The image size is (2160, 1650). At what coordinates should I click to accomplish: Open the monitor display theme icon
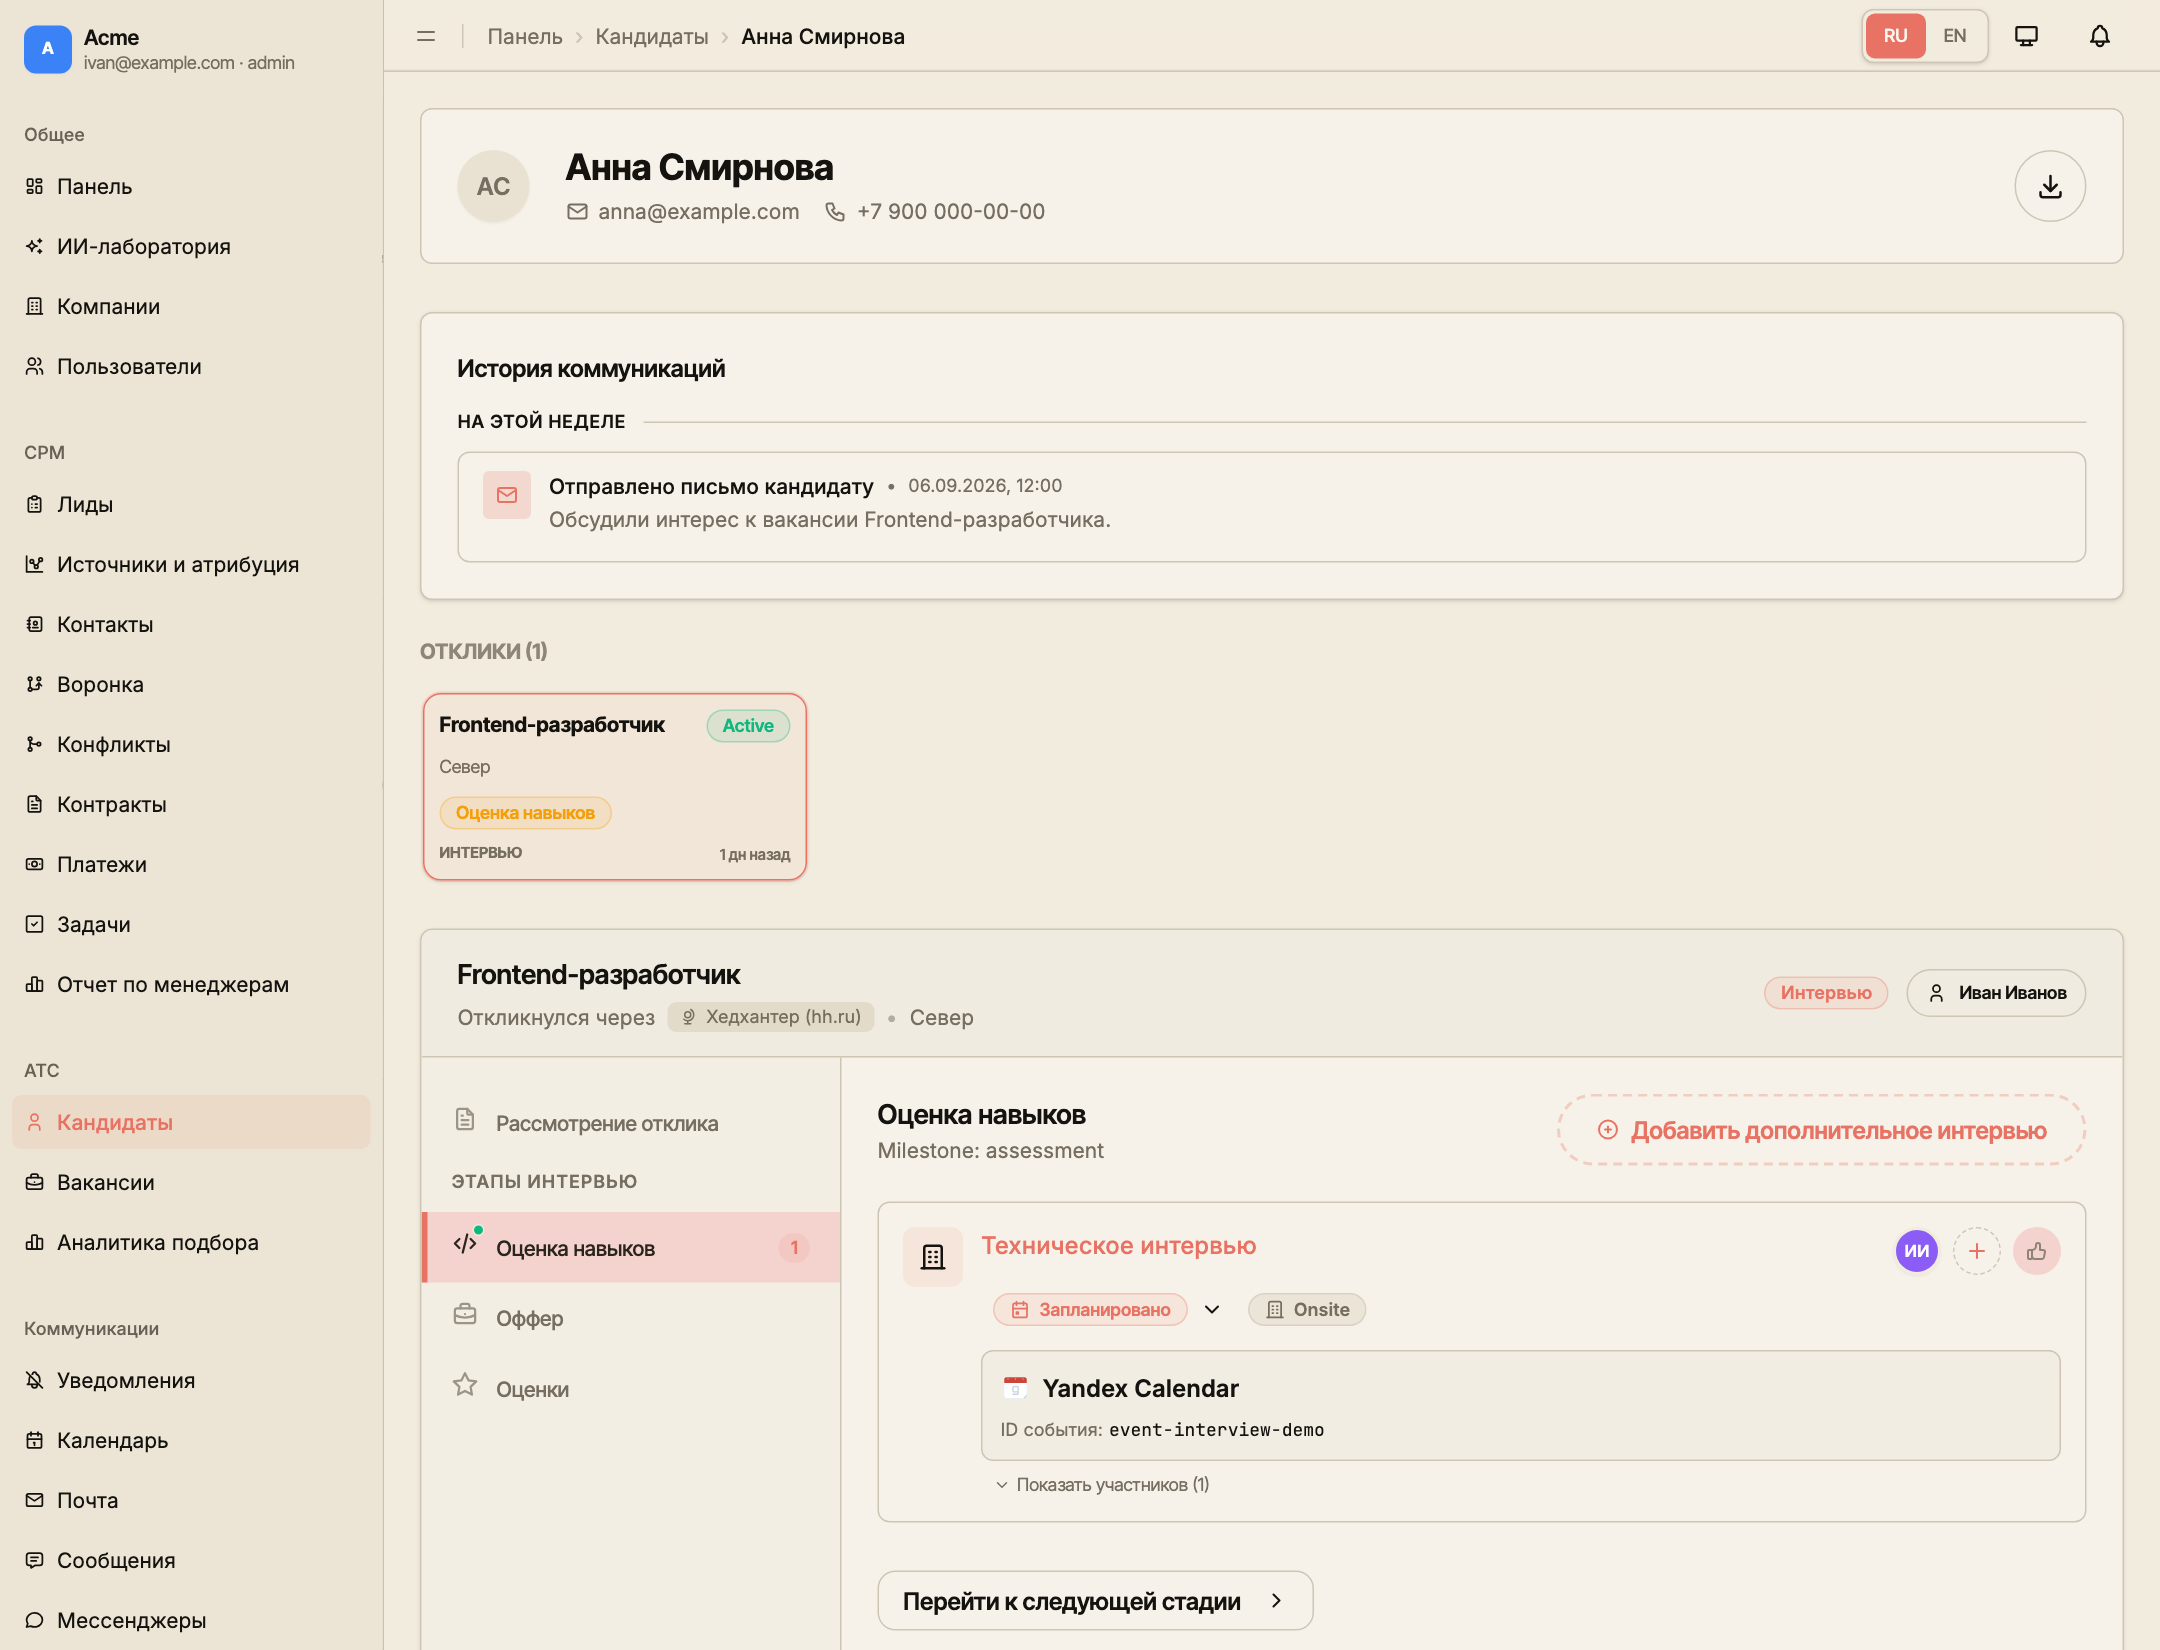coord(2026,36)
